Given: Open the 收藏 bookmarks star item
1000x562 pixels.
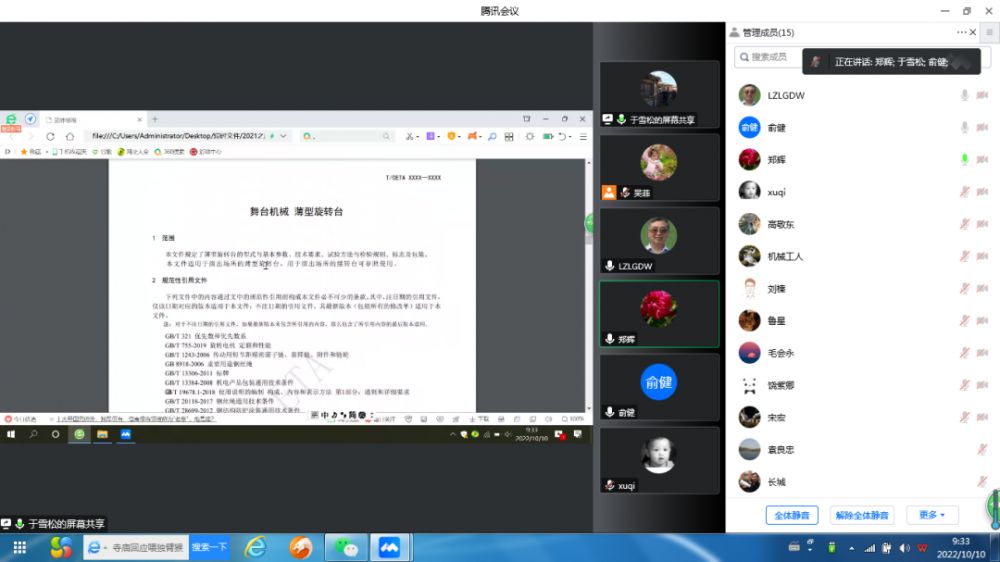Looking at the screenshot, I should pyautogui.click(x=31, y=152).
